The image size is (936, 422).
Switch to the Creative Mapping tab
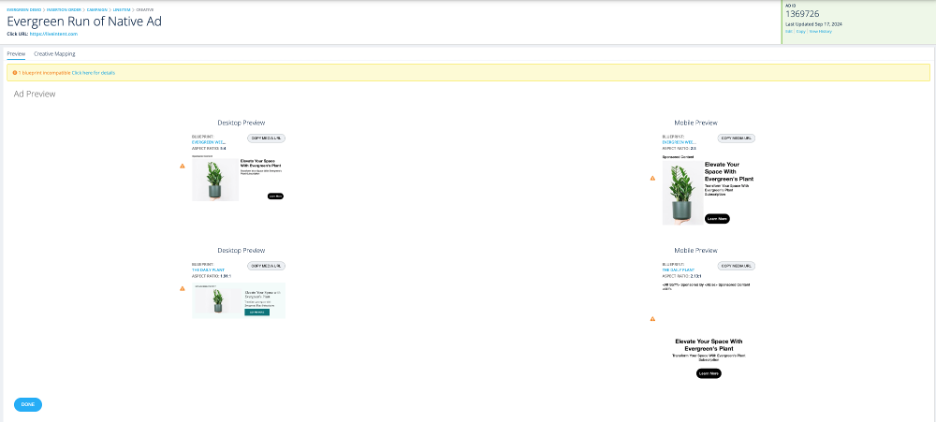point(54,54)
